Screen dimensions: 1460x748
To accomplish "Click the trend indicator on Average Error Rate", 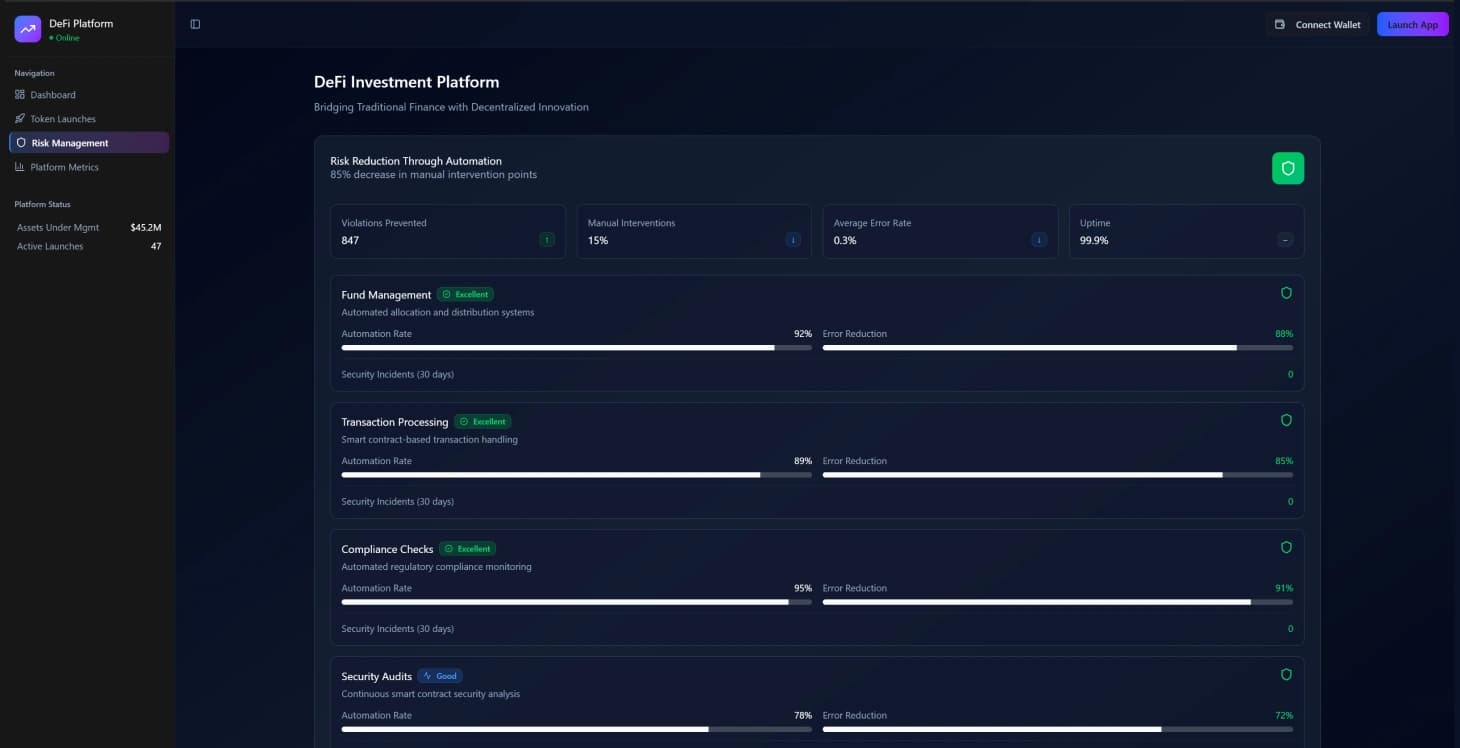I will coord(1039,240).
